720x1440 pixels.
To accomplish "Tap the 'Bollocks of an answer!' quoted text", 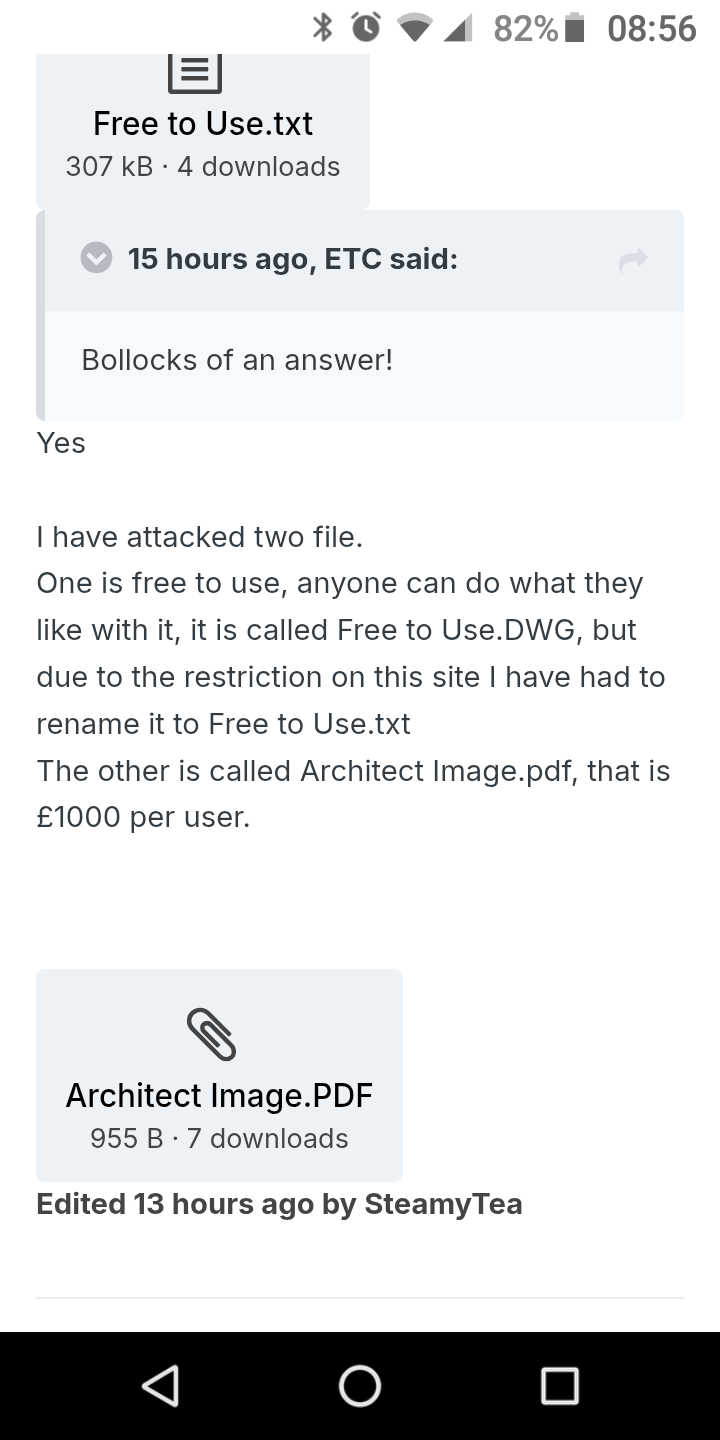I will click(237, 360).
